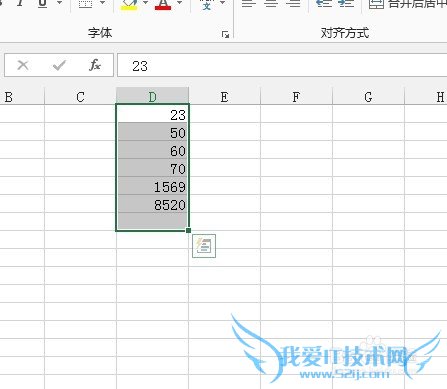
Task: Open the fill color dropdown arrow
Action: (145, 3)
